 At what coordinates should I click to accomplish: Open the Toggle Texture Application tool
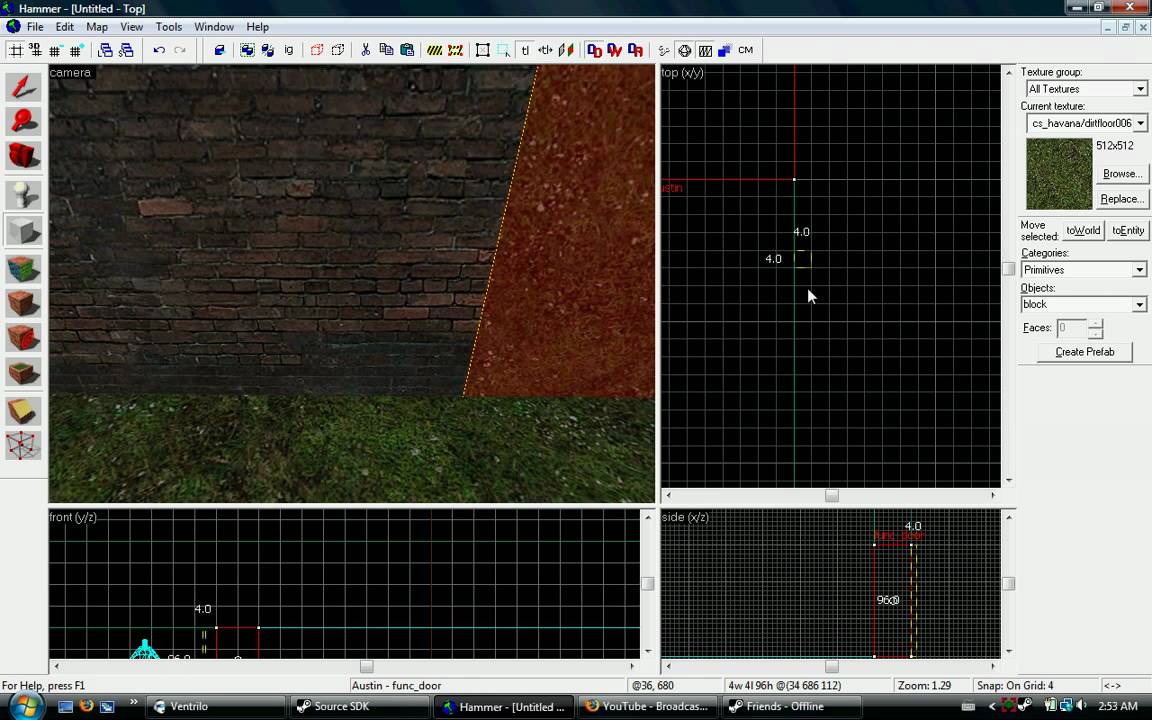(x=24, y=268)
